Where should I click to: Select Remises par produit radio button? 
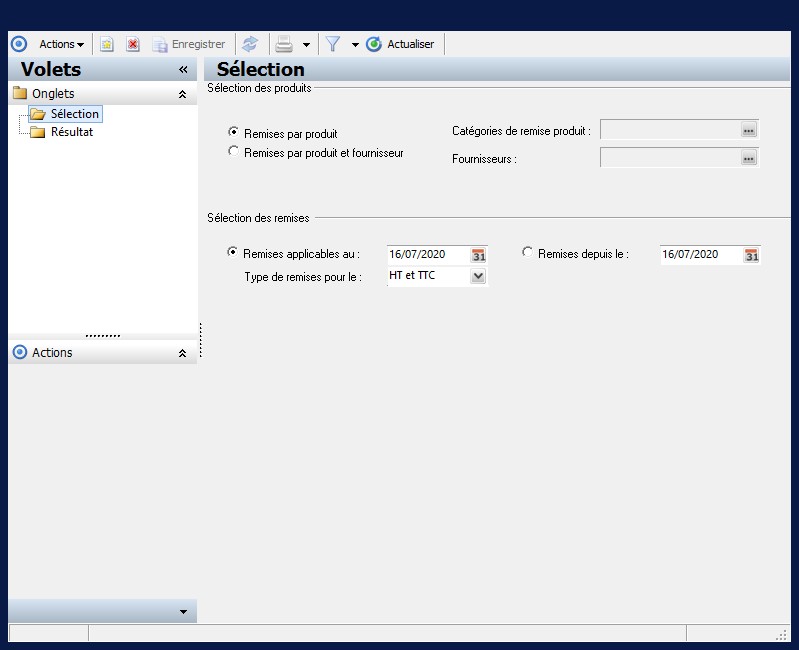[x=233, y=132]
